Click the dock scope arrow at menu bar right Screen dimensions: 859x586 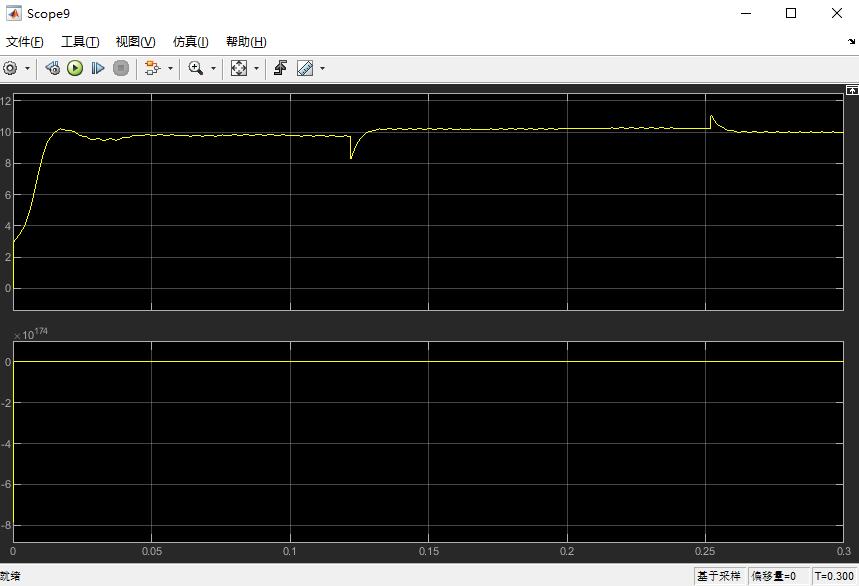click(x=851, y=42)
